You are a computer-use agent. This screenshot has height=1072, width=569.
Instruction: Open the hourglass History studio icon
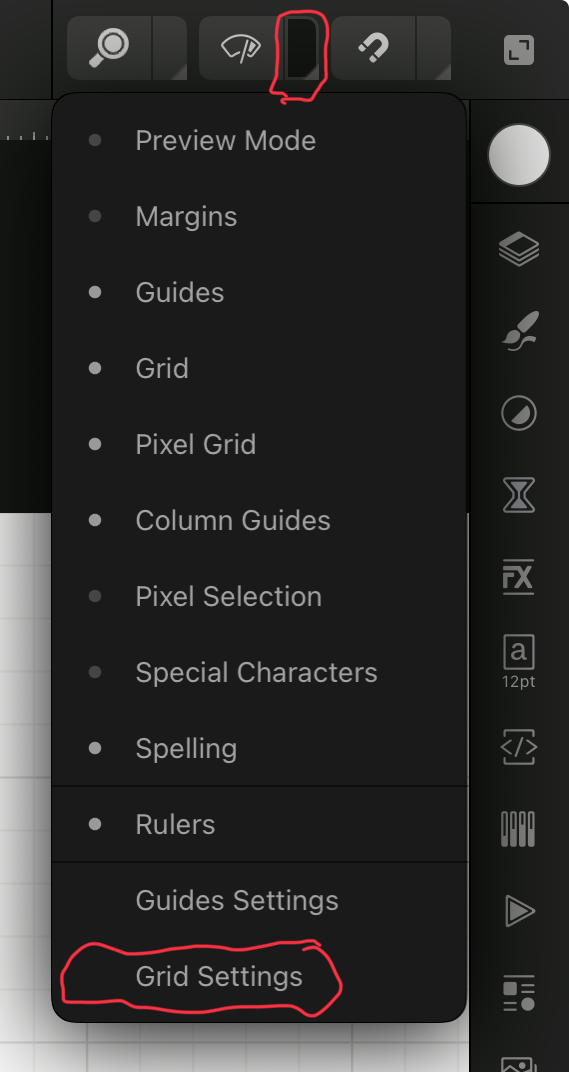(519, 496)
